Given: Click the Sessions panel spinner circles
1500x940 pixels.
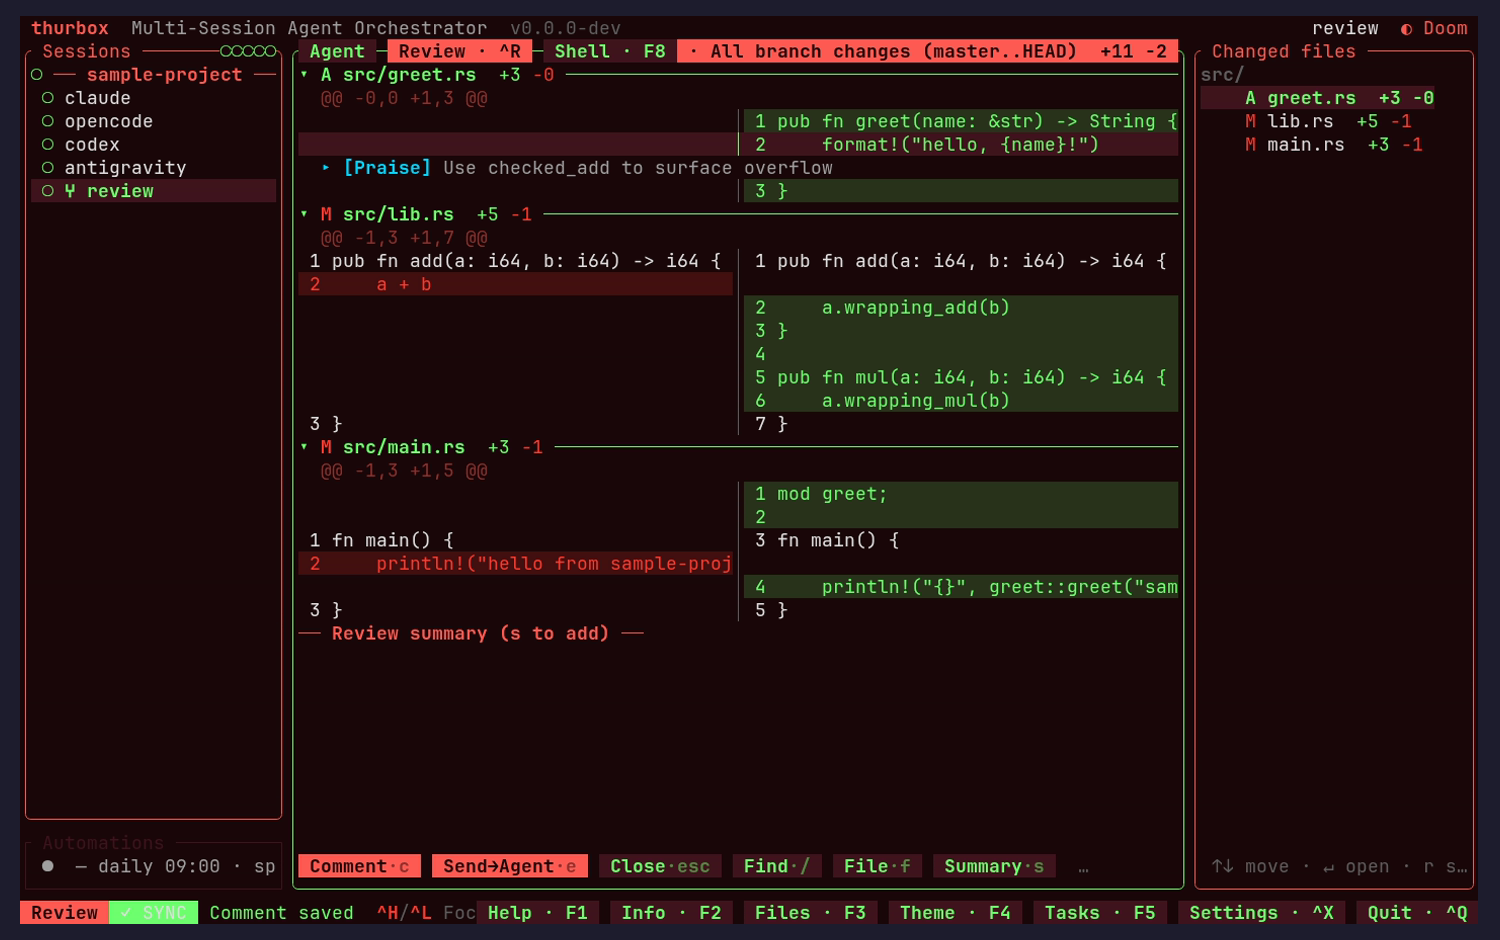Looking at the screenshot, I should pos(248,51).
